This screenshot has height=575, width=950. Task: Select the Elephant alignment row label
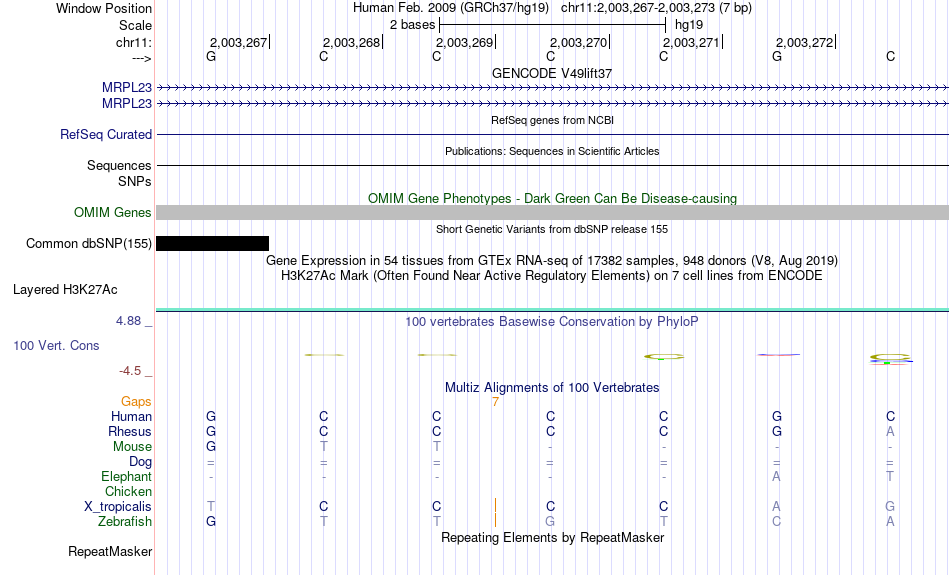pyautogui.click(x=127, y=477)
